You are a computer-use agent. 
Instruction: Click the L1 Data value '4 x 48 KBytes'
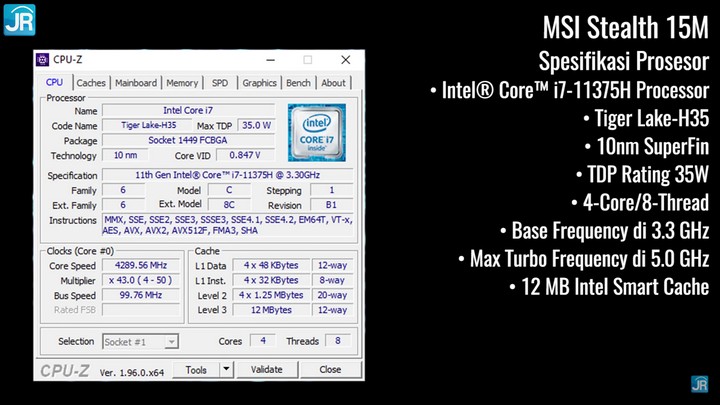pos(271,265)
